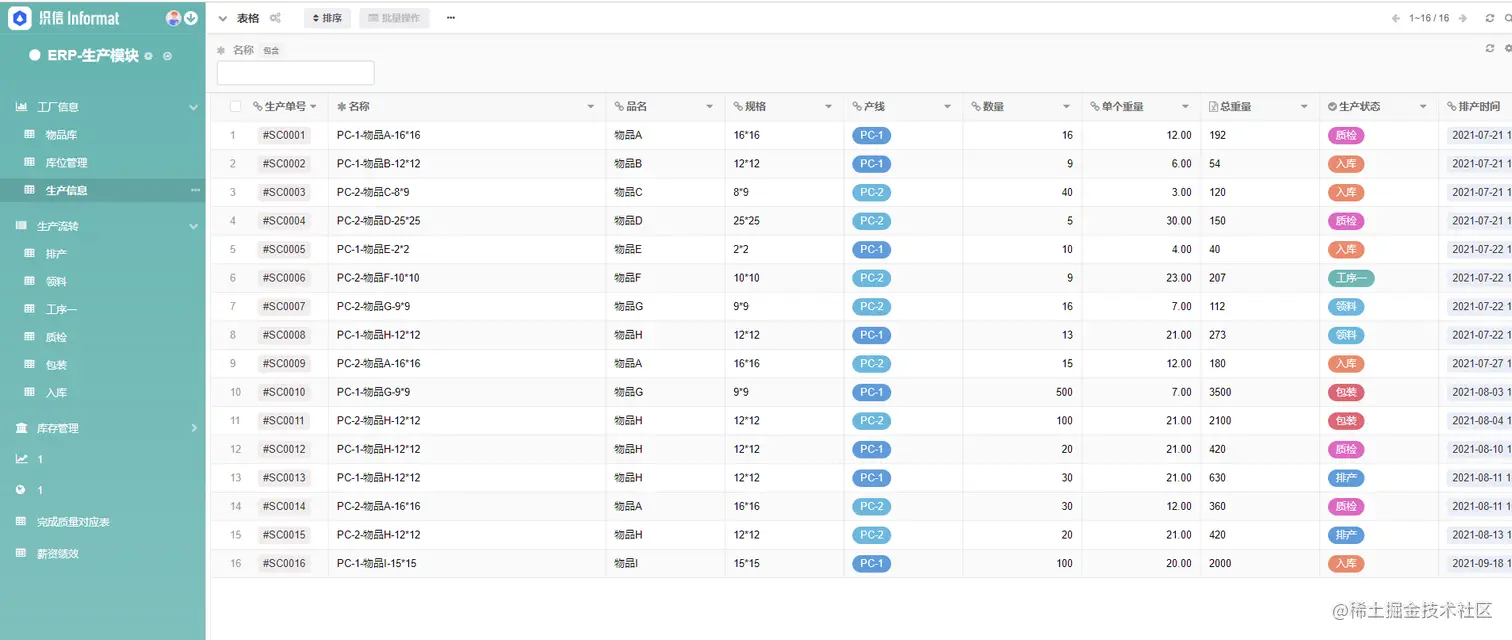The height and width of the screenshot is (640, 1512).
Task: Open the 单个重量 column dropdown arrow
Action: coord(1185,106)
